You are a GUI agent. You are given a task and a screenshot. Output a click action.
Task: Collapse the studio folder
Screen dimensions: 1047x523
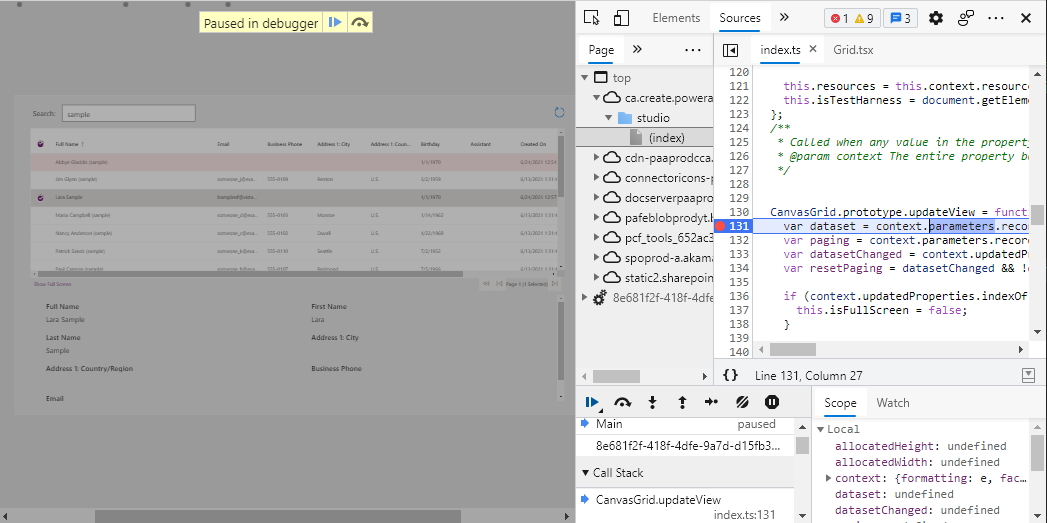tap(608, 118)
